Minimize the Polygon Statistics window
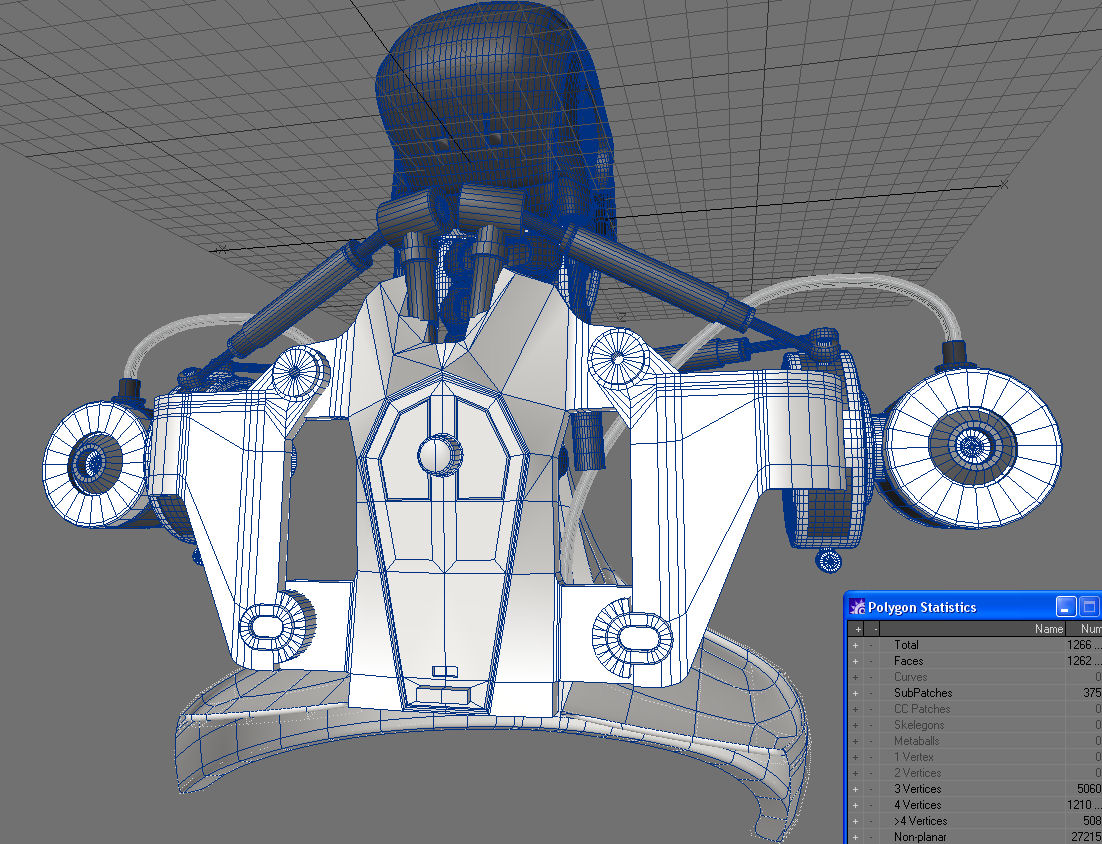The height and width of the screenshot is (844, 1102). [x=1066, y=606]
